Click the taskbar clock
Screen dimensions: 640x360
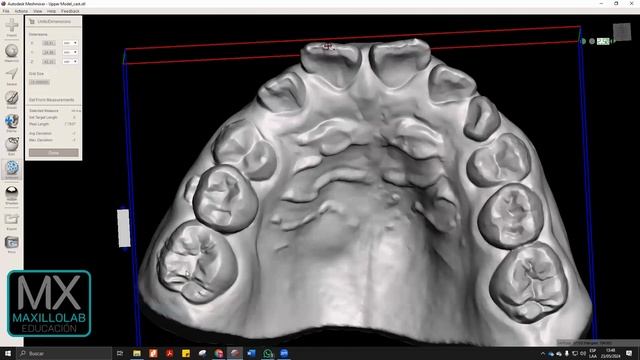pyautogui.click(x=611, y=353)
